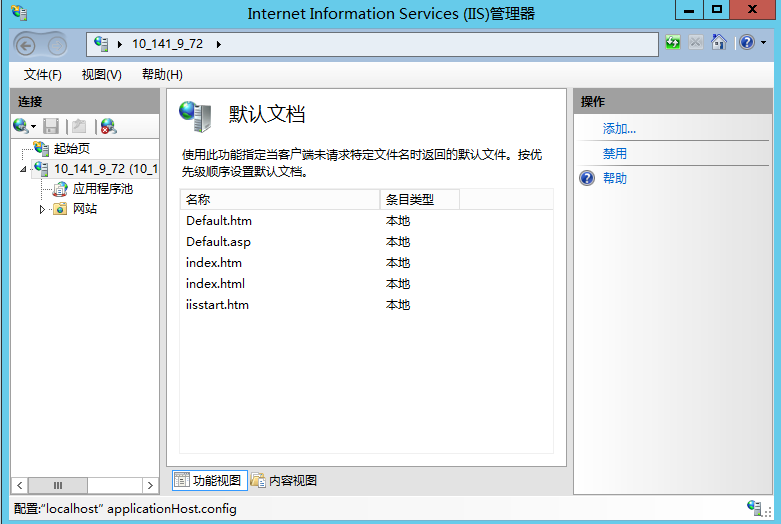Open the 视图(V) menu
This screenshot has height=524, width=781.
pos(101,75)
